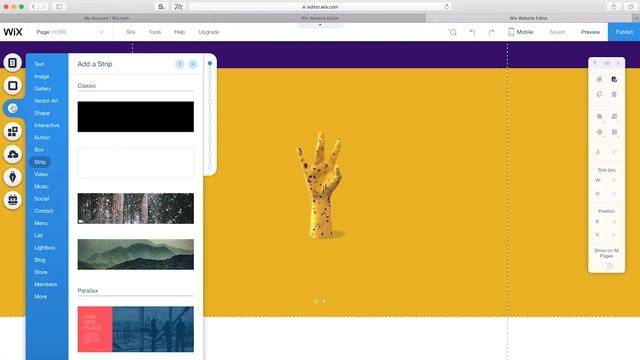Close the Add a Strip panel
The width and height of the screenshot is (640, 360).
[193, 64]
